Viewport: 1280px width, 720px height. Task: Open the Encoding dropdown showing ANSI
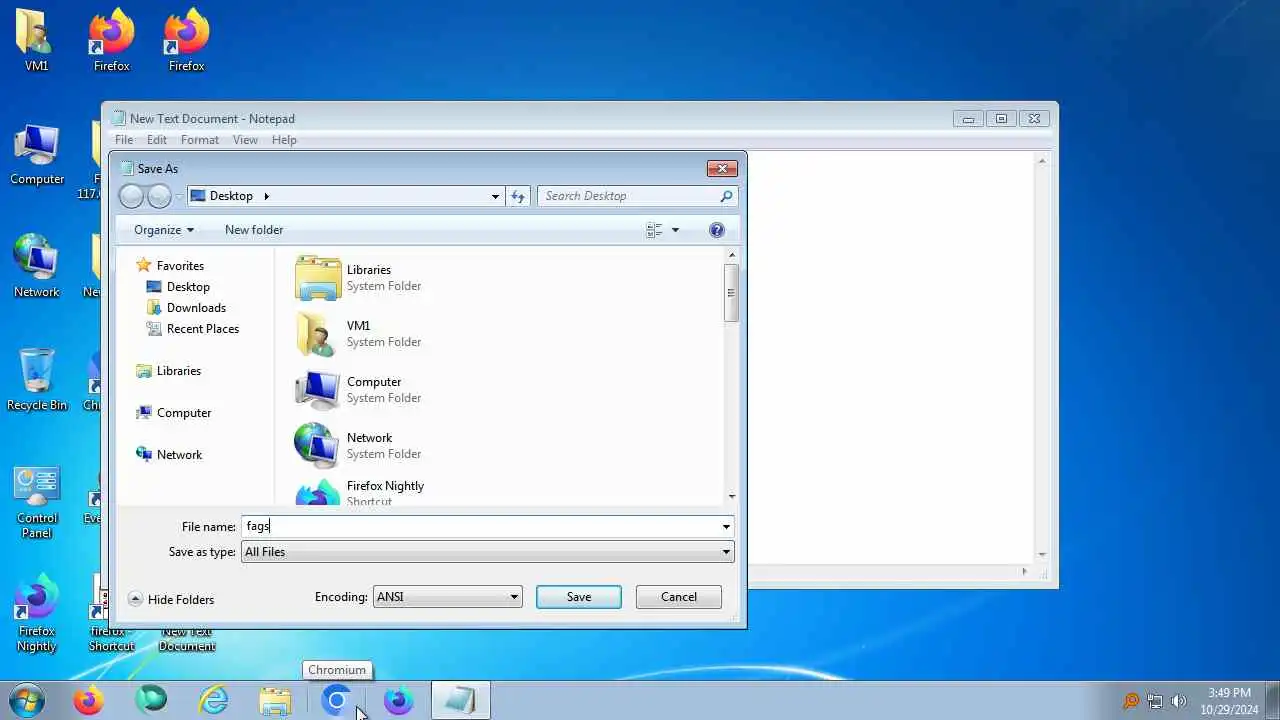tap(447, 597)
